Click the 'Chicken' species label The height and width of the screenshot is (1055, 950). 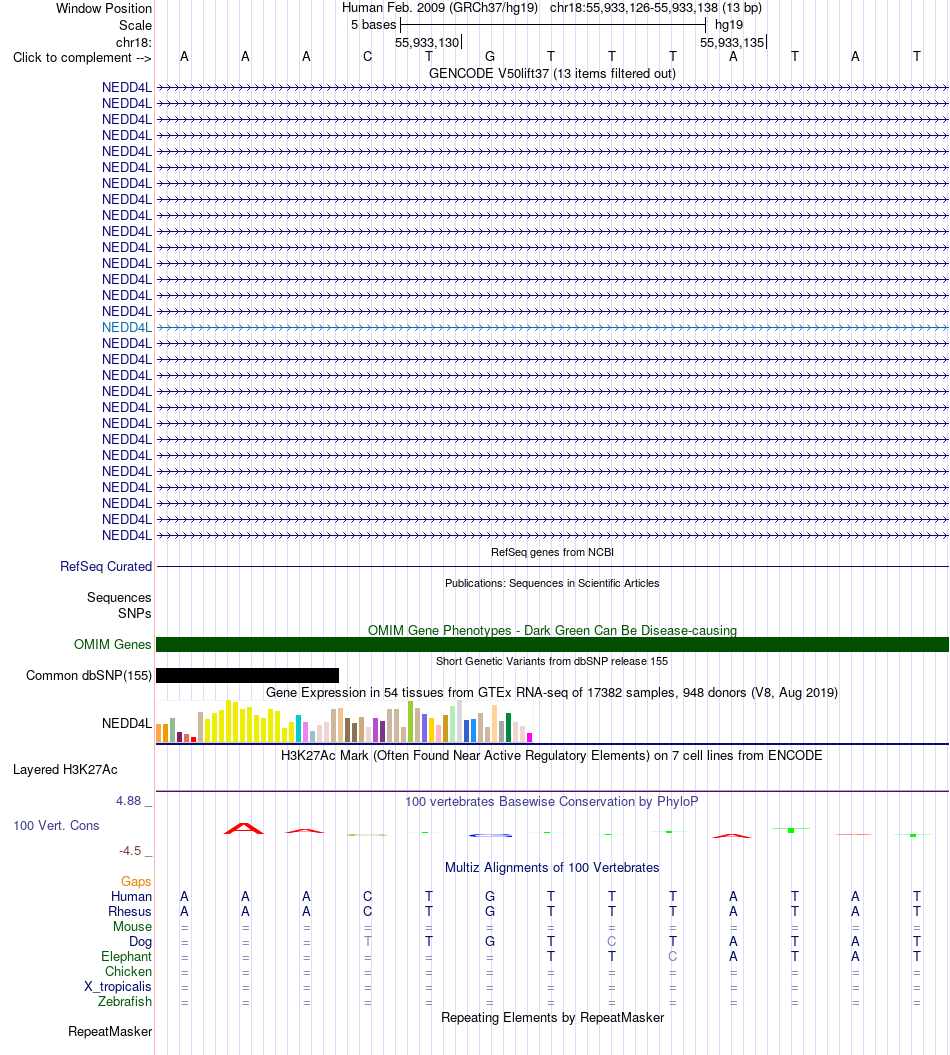pos(129,972)
